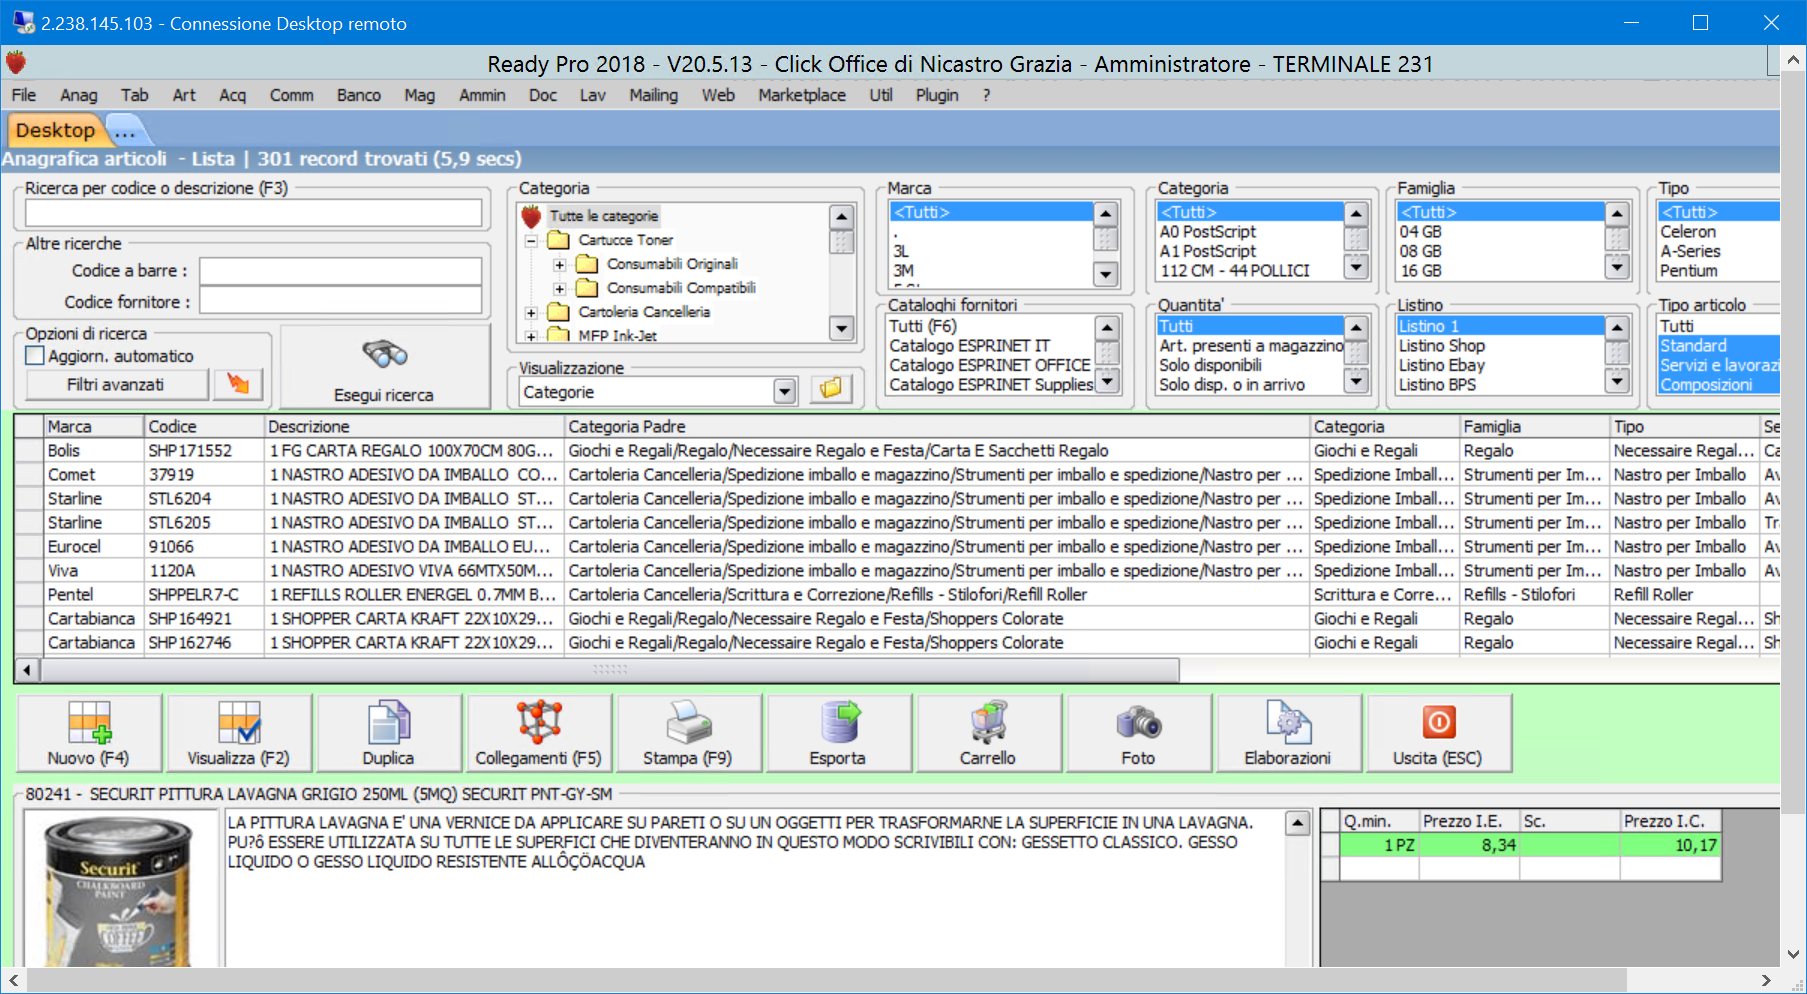Select the Pentel SHPPELR7-C row
1807x994 pixels.
coord(897,594)
